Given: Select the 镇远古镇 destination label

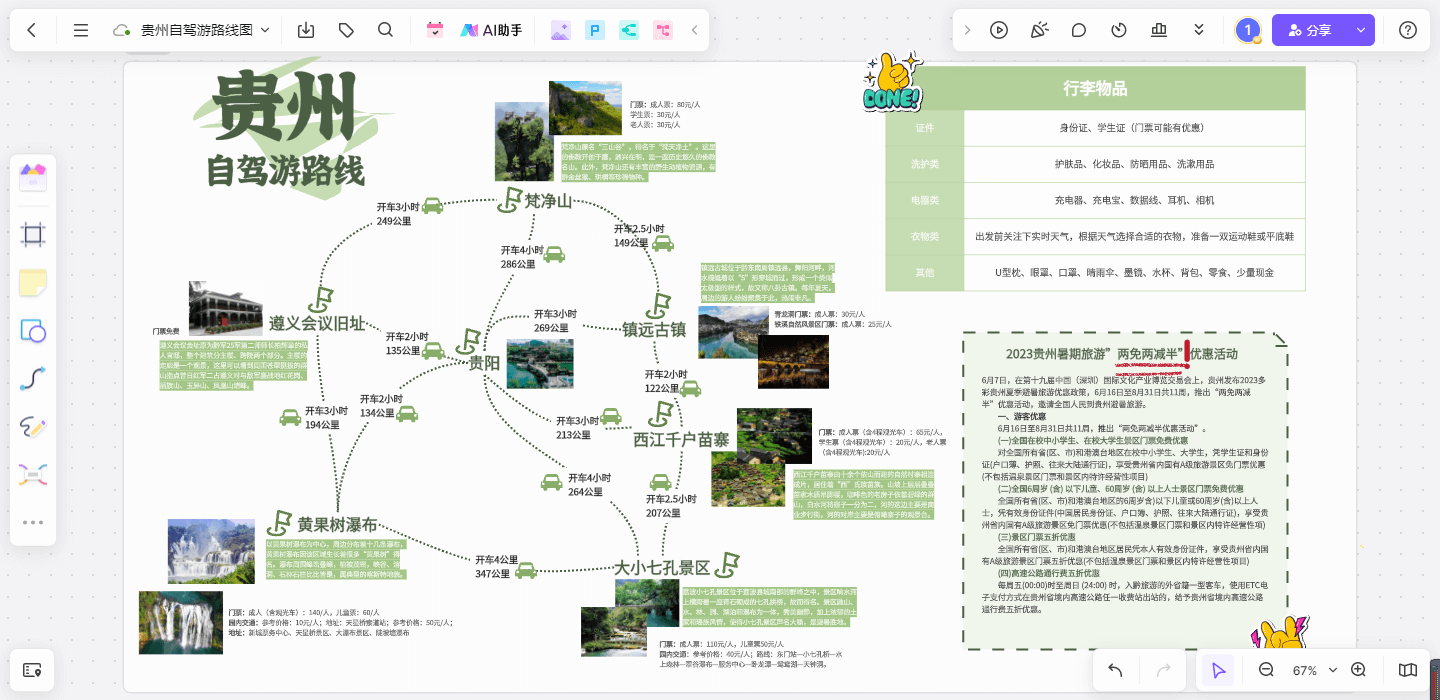Looking at the screenshot, I should [654, 329].
